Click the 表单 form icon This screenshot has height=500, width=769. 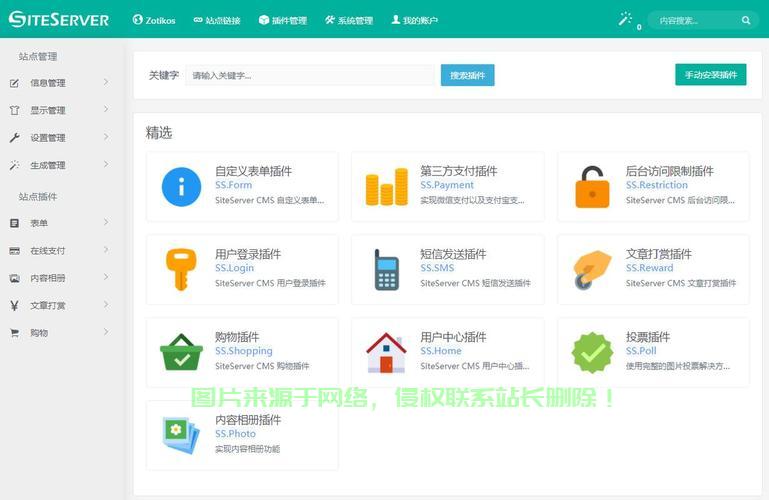[15, 223]
